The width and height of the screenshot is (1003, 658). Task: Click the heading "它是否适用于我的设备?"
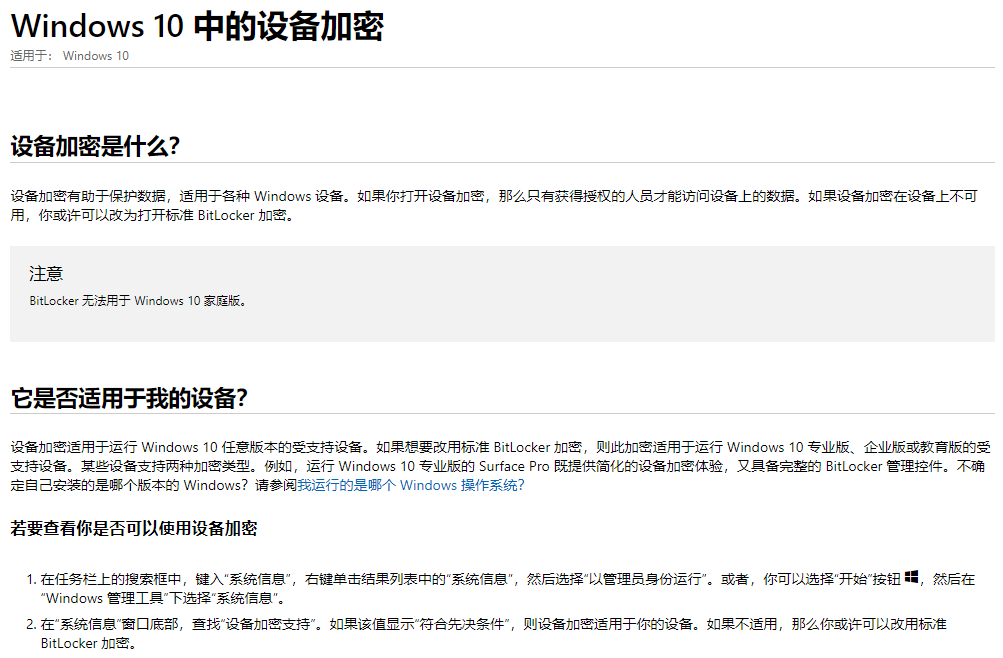(129, 398)
